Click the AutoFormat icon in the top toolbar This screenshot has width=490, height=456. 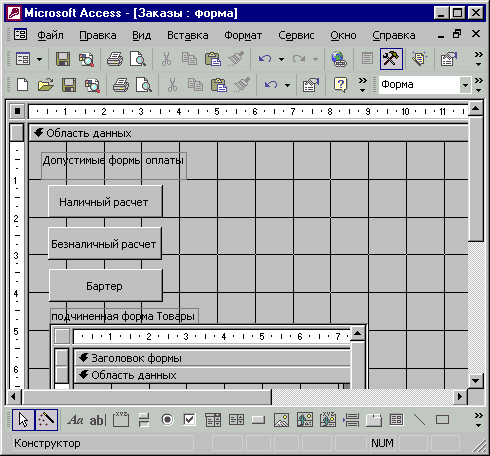tap(419, 59)
